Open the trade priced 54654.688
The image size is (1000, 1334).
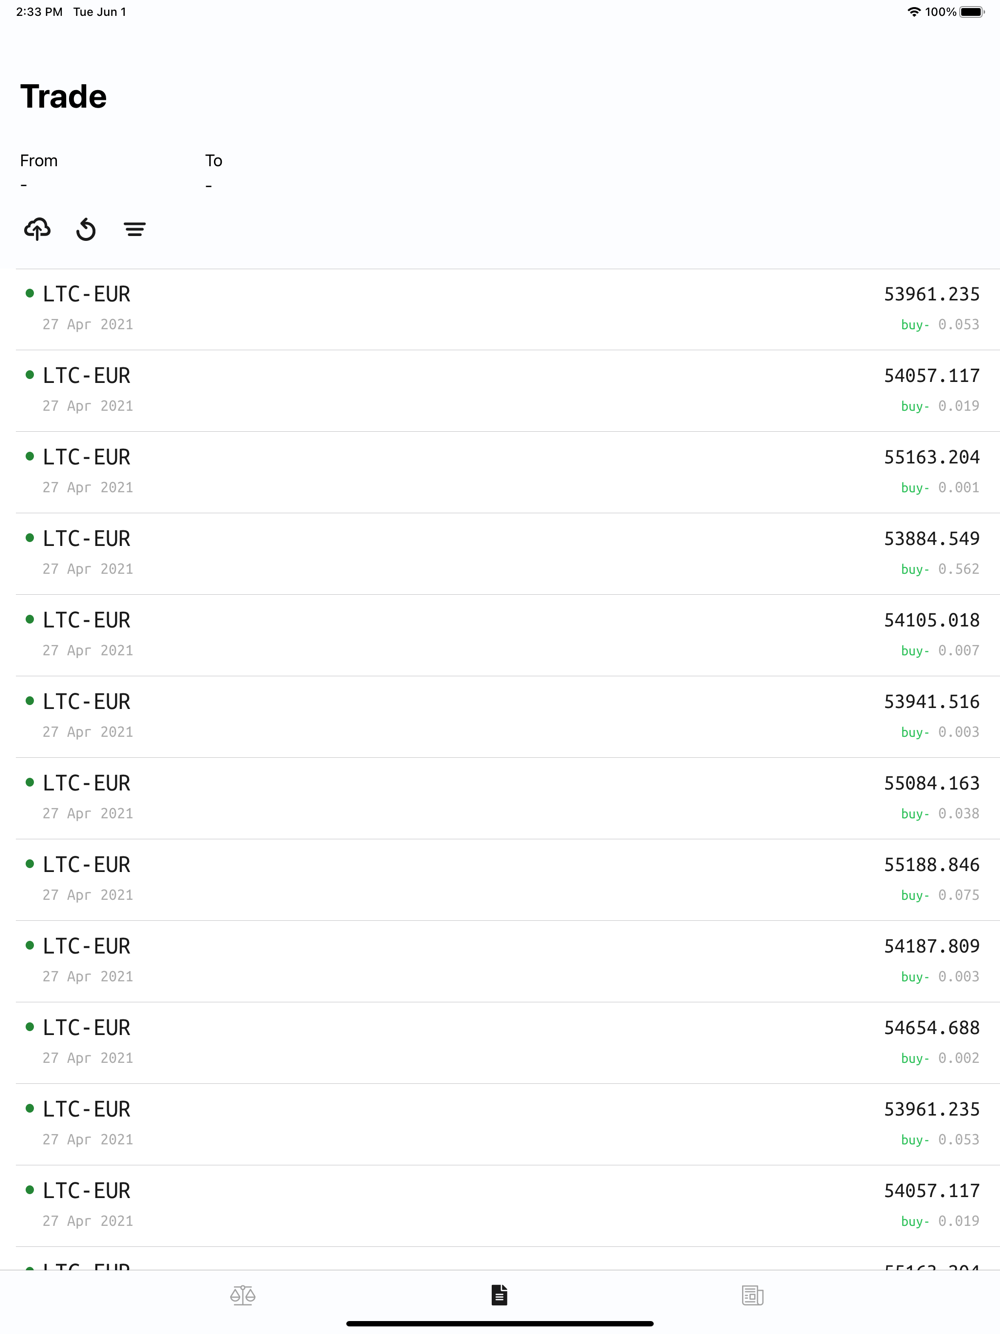coord(508,1043)
